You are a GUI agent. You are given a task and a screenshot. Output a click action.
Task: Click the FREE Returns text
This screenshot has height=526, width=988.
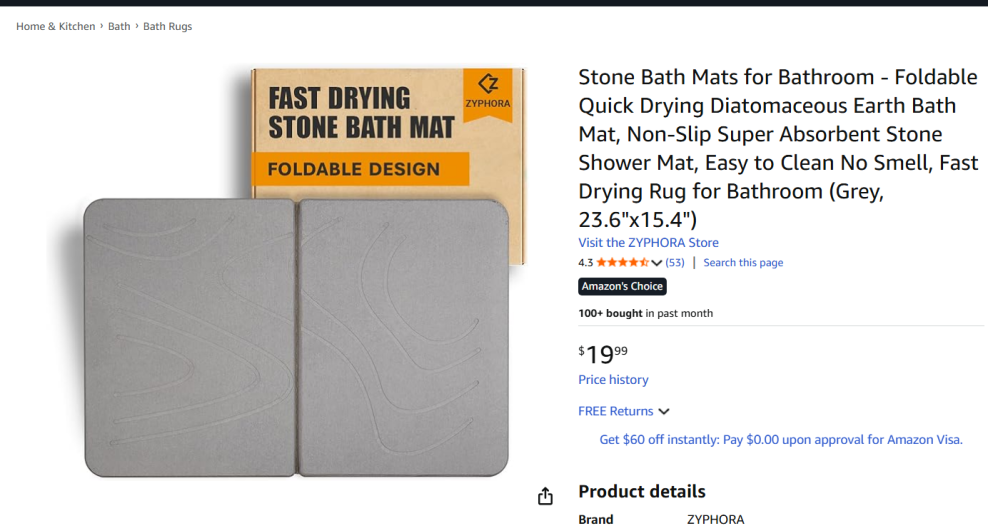pyautogui.click(x=615, y=411)
